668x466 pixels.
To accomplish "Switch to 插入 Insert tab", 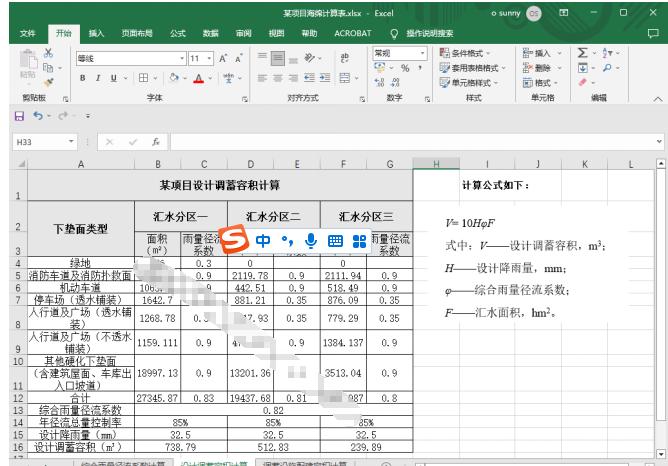I will click(x=96, y=33).
